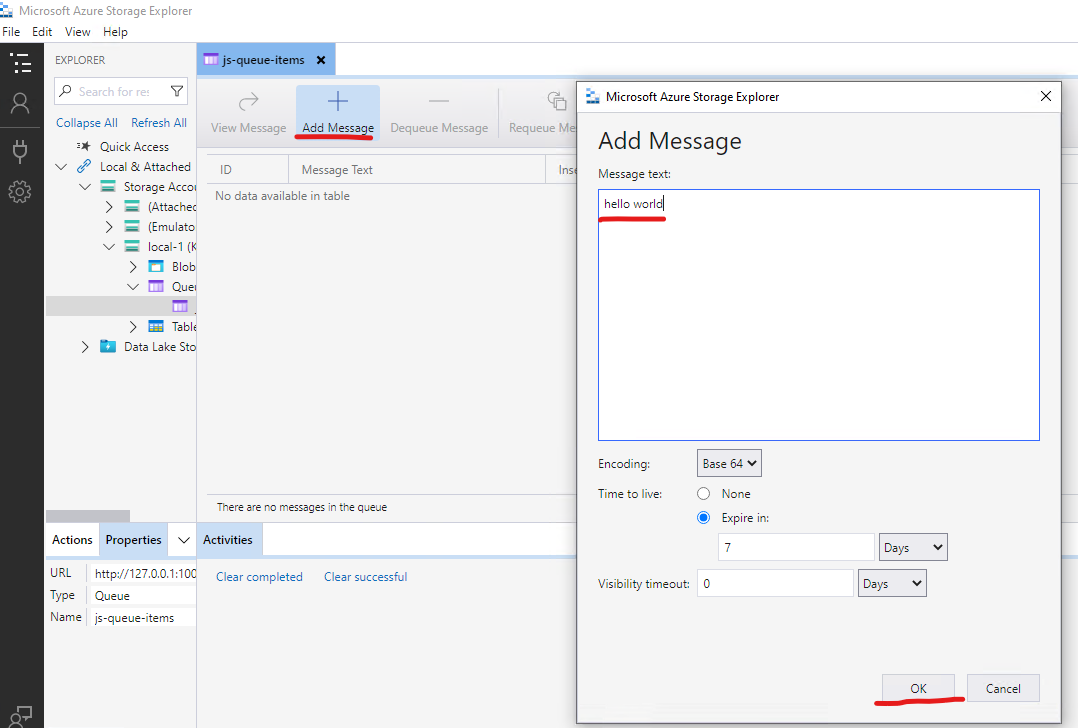Open the Explorer panel icon in sidebar

(x=21, y=63)
